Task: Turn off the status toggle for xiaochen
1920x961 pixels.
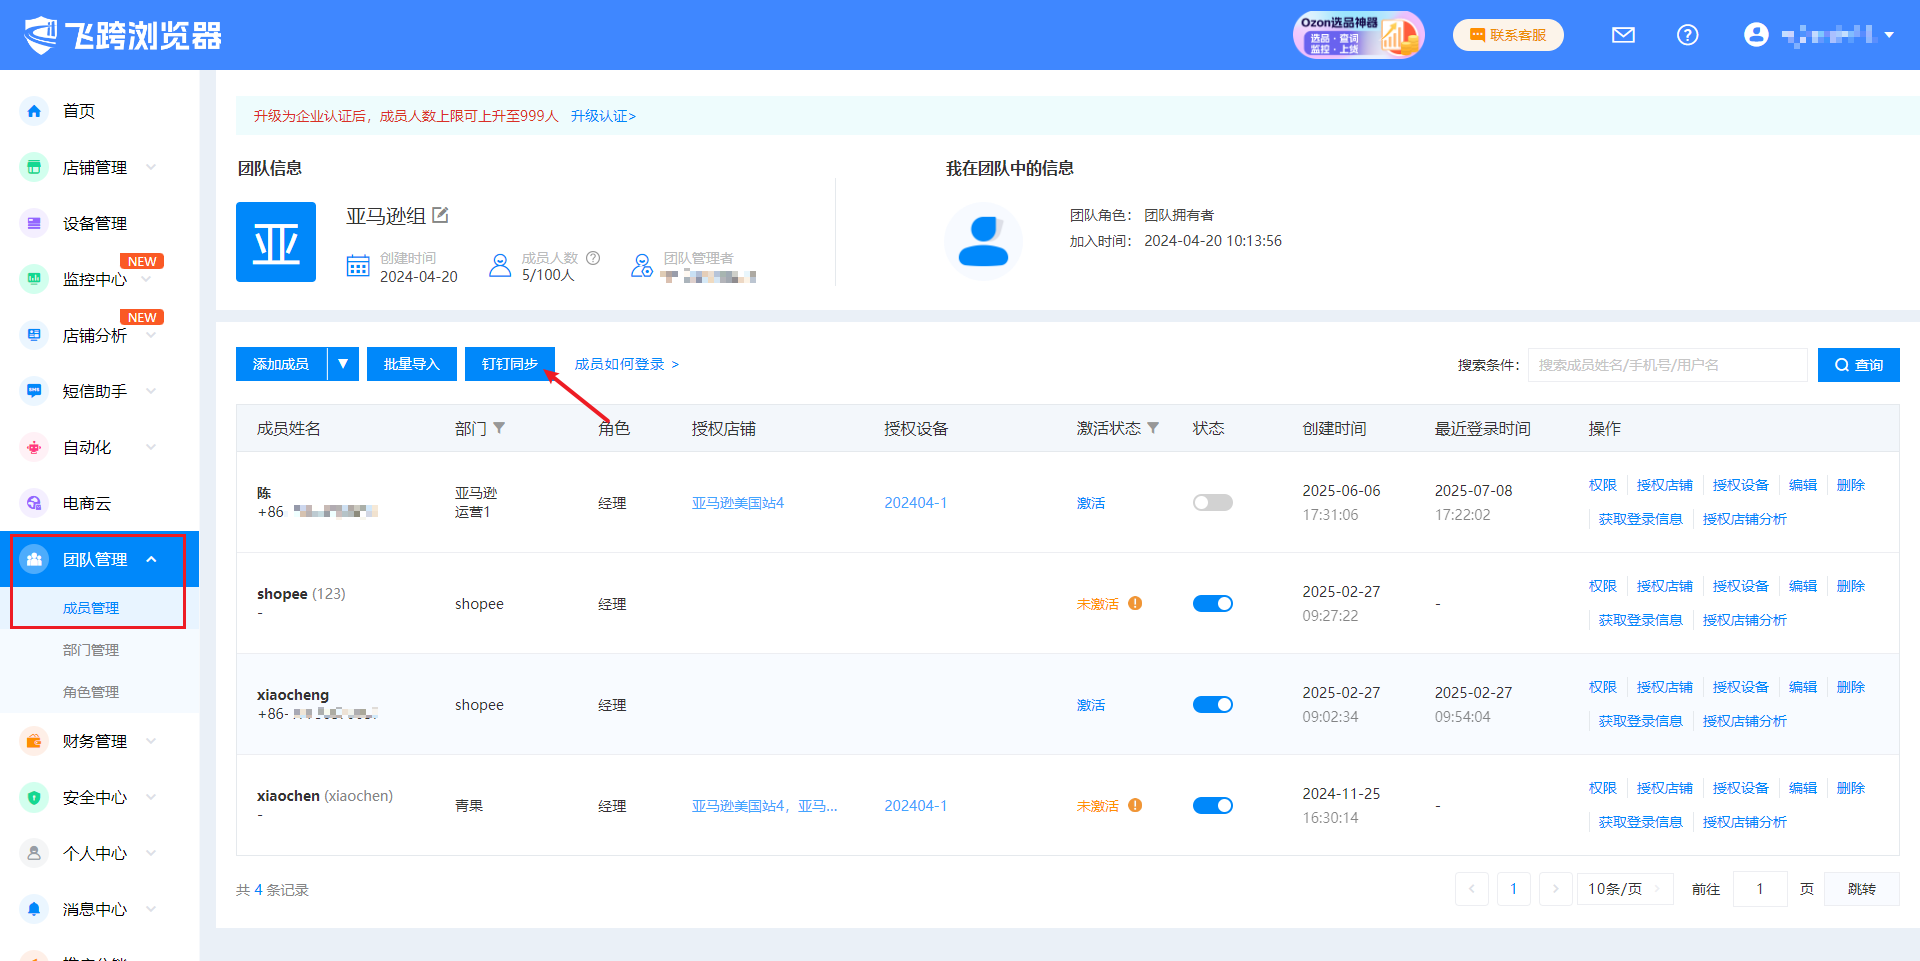Action: point(1212,806)
